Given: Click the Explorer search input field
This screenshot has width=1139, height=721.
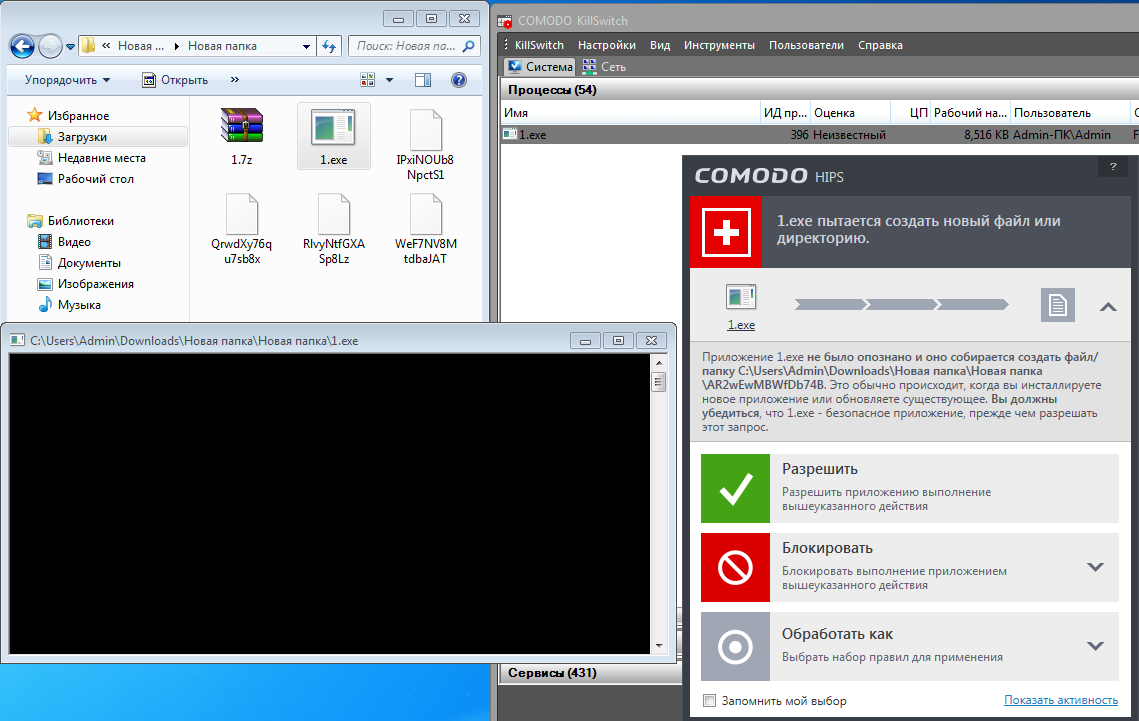Looking at the screenshot, I should pos(407,46).
